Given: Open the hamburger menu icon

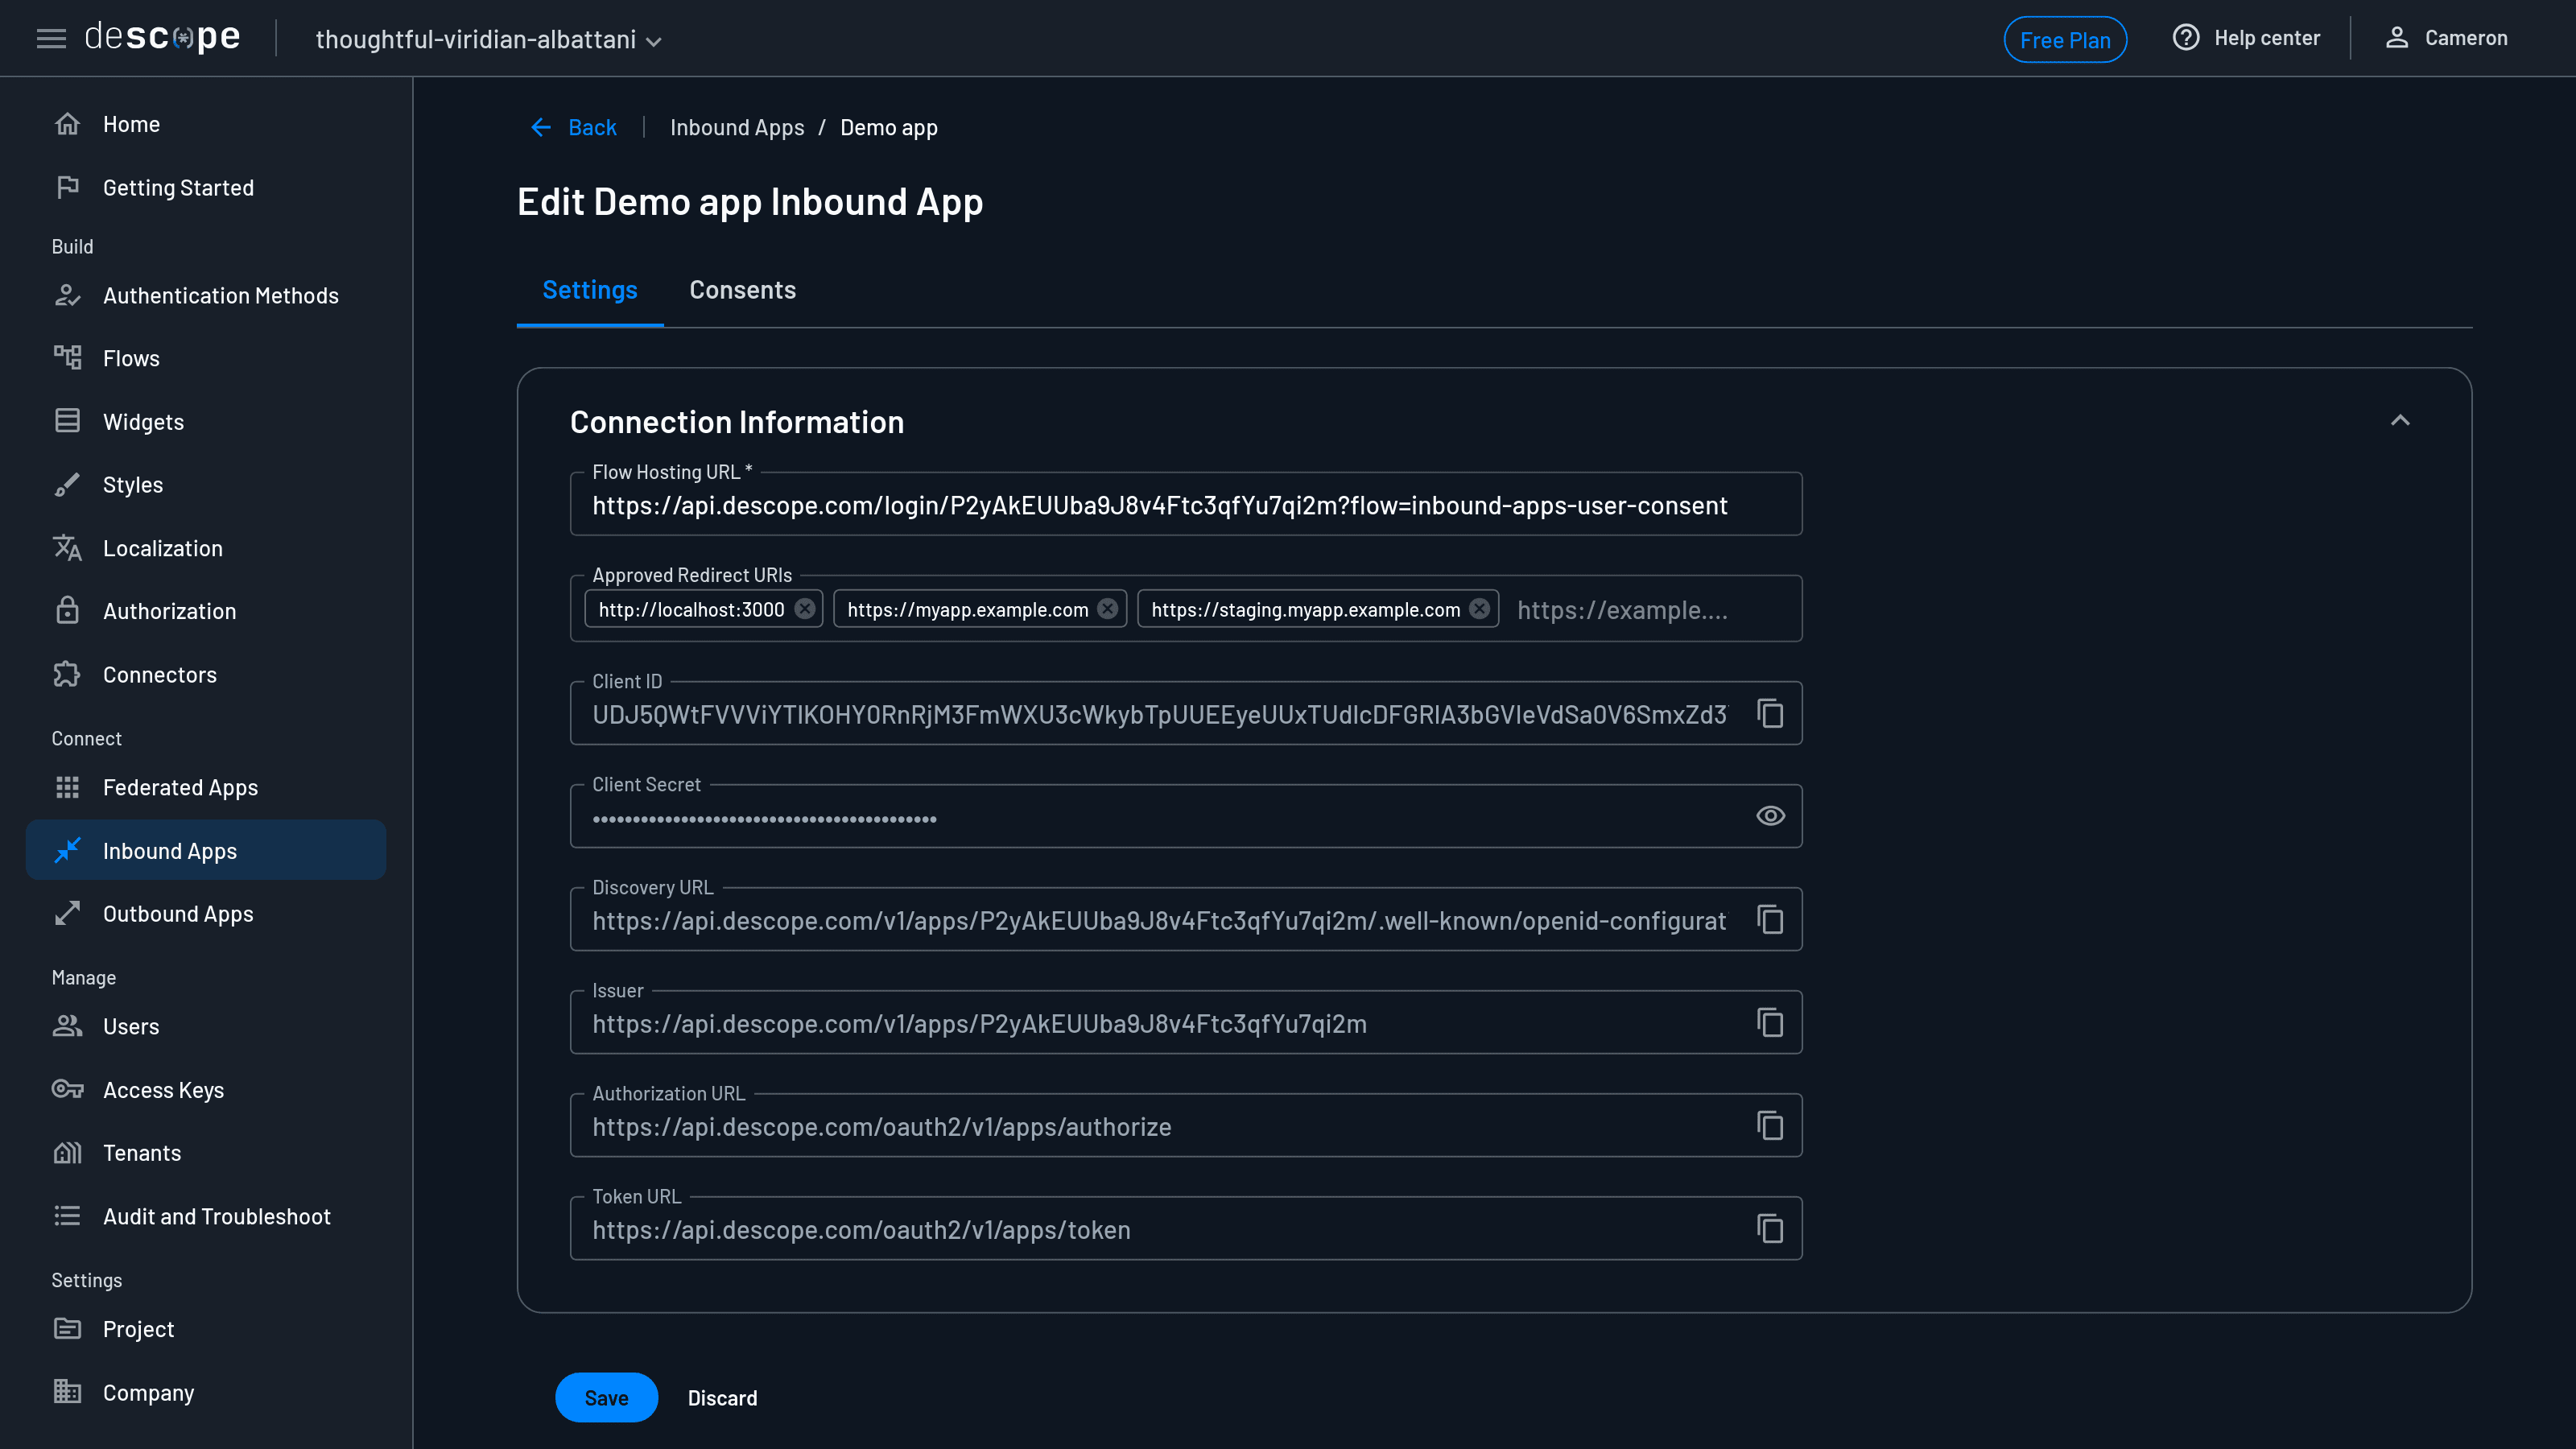Looking at the screenshot, I should [x=51, y=39].
